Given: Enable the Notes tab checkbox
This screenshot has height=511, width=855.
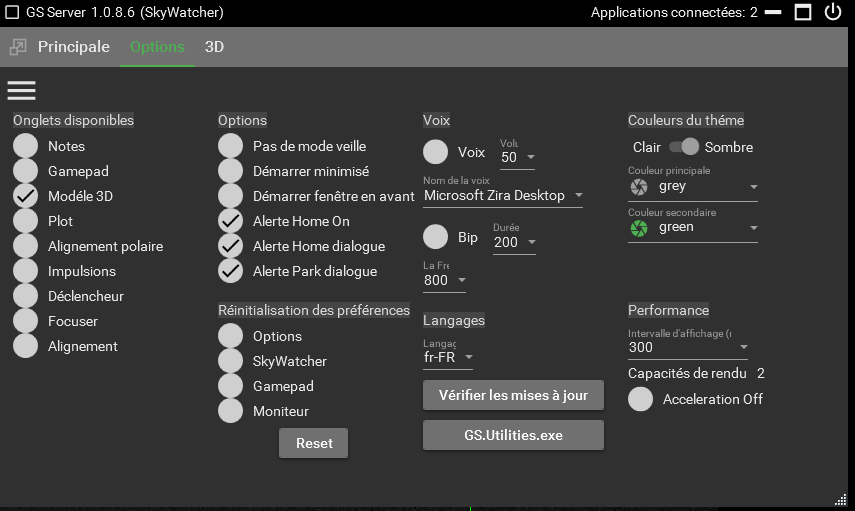Looking at the screenshot, I should tap(26, 146).
